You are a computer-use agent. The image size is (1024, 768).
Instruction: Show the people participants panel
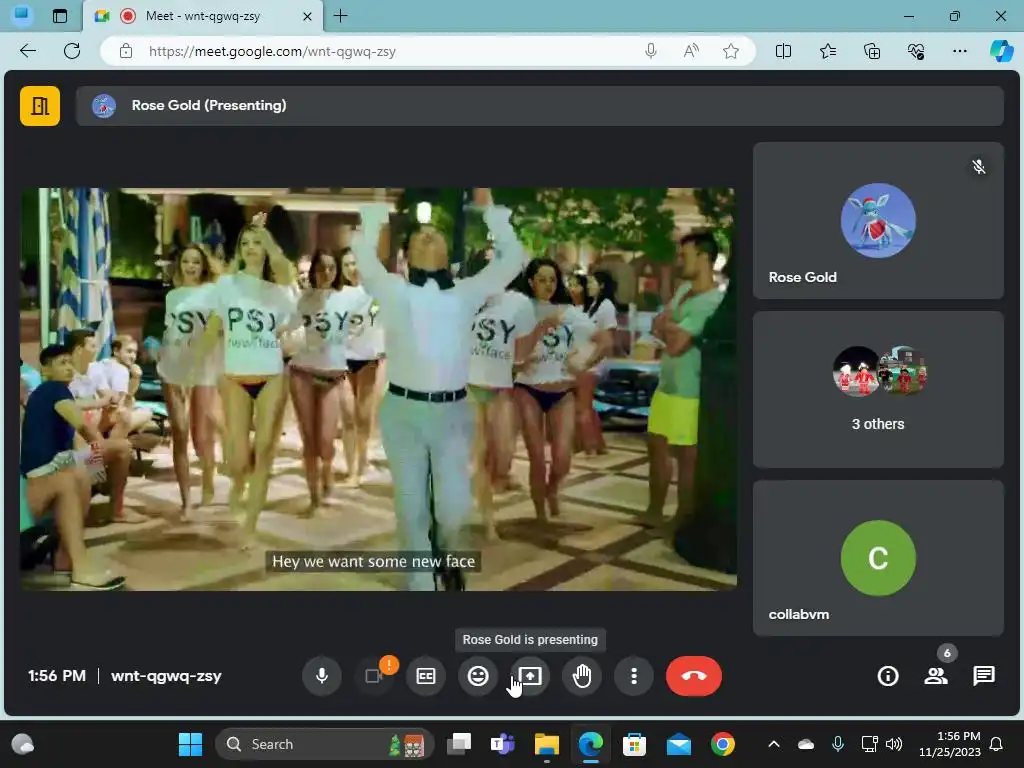pos(936,676)
